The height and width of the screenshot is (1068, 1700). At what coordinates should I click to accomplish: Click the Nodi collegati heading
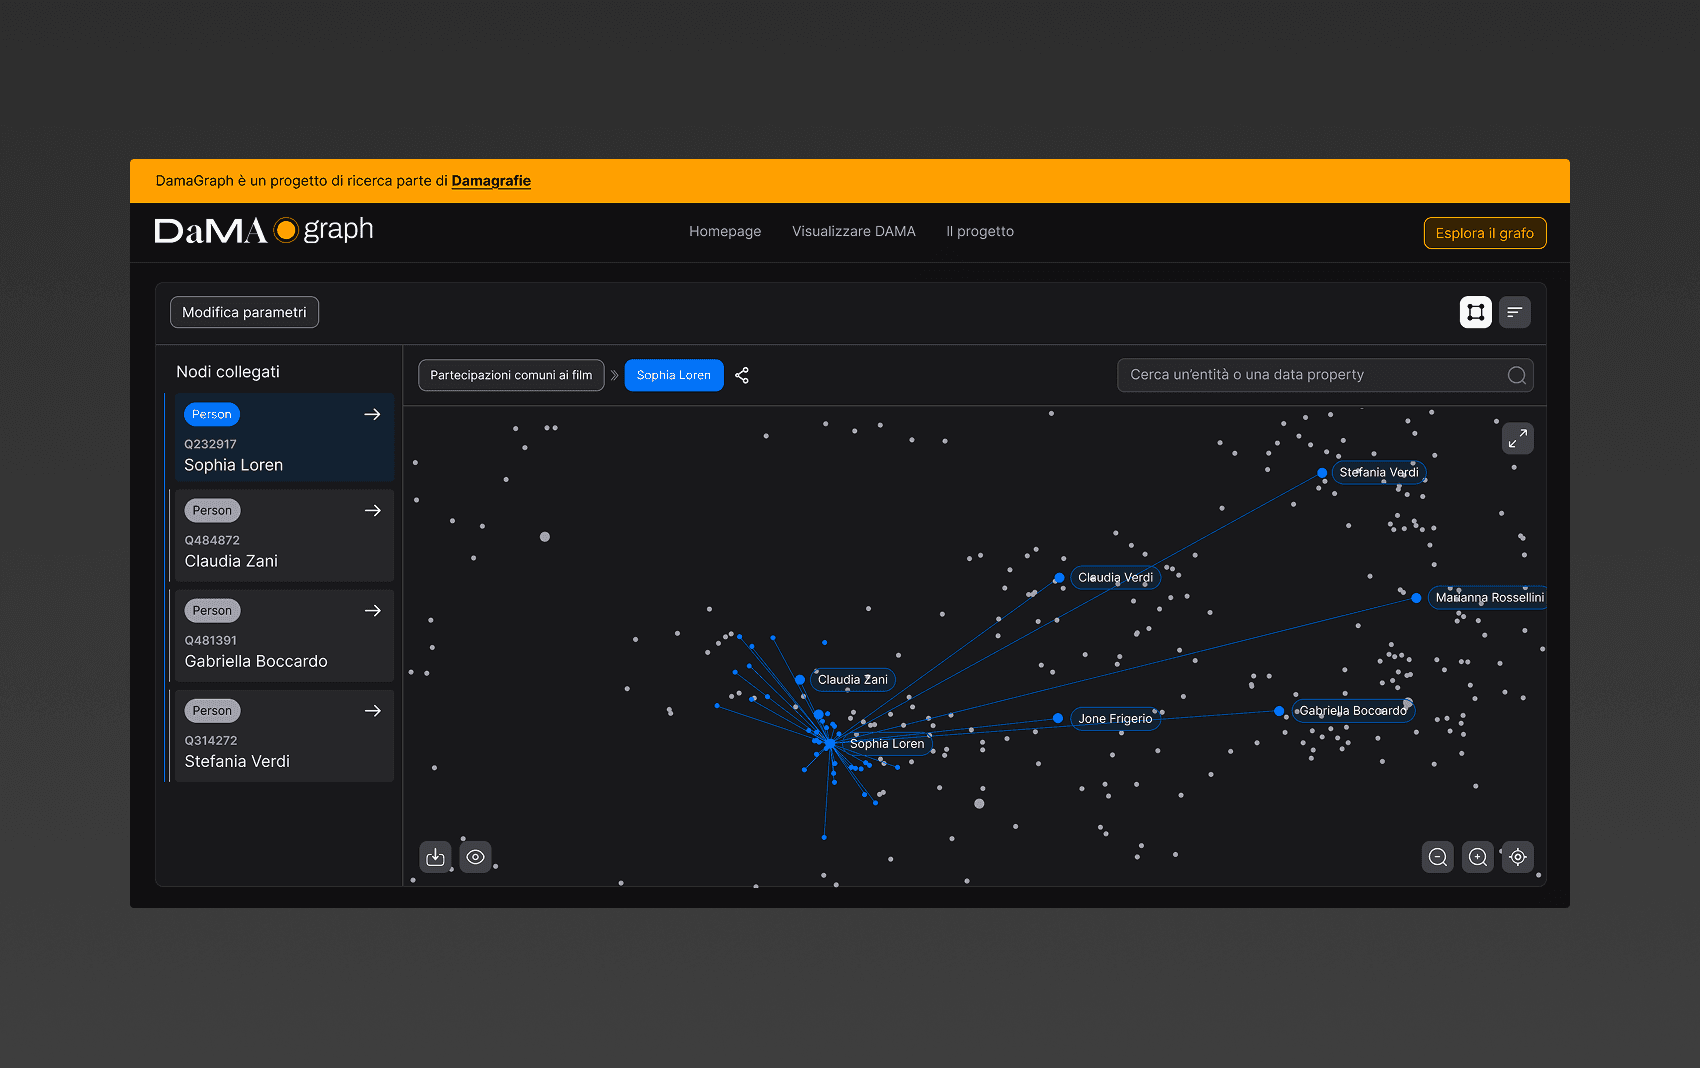coord(228,372)
